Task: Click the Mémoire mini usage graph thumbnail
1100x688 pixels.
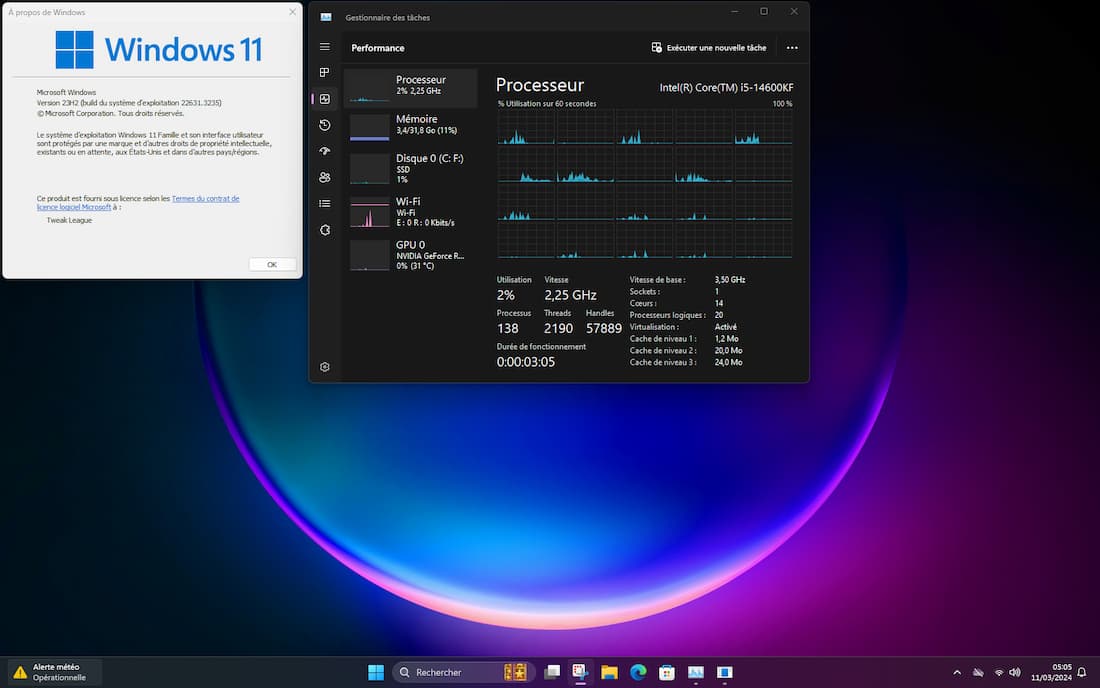Action: [x=370, y=128]
